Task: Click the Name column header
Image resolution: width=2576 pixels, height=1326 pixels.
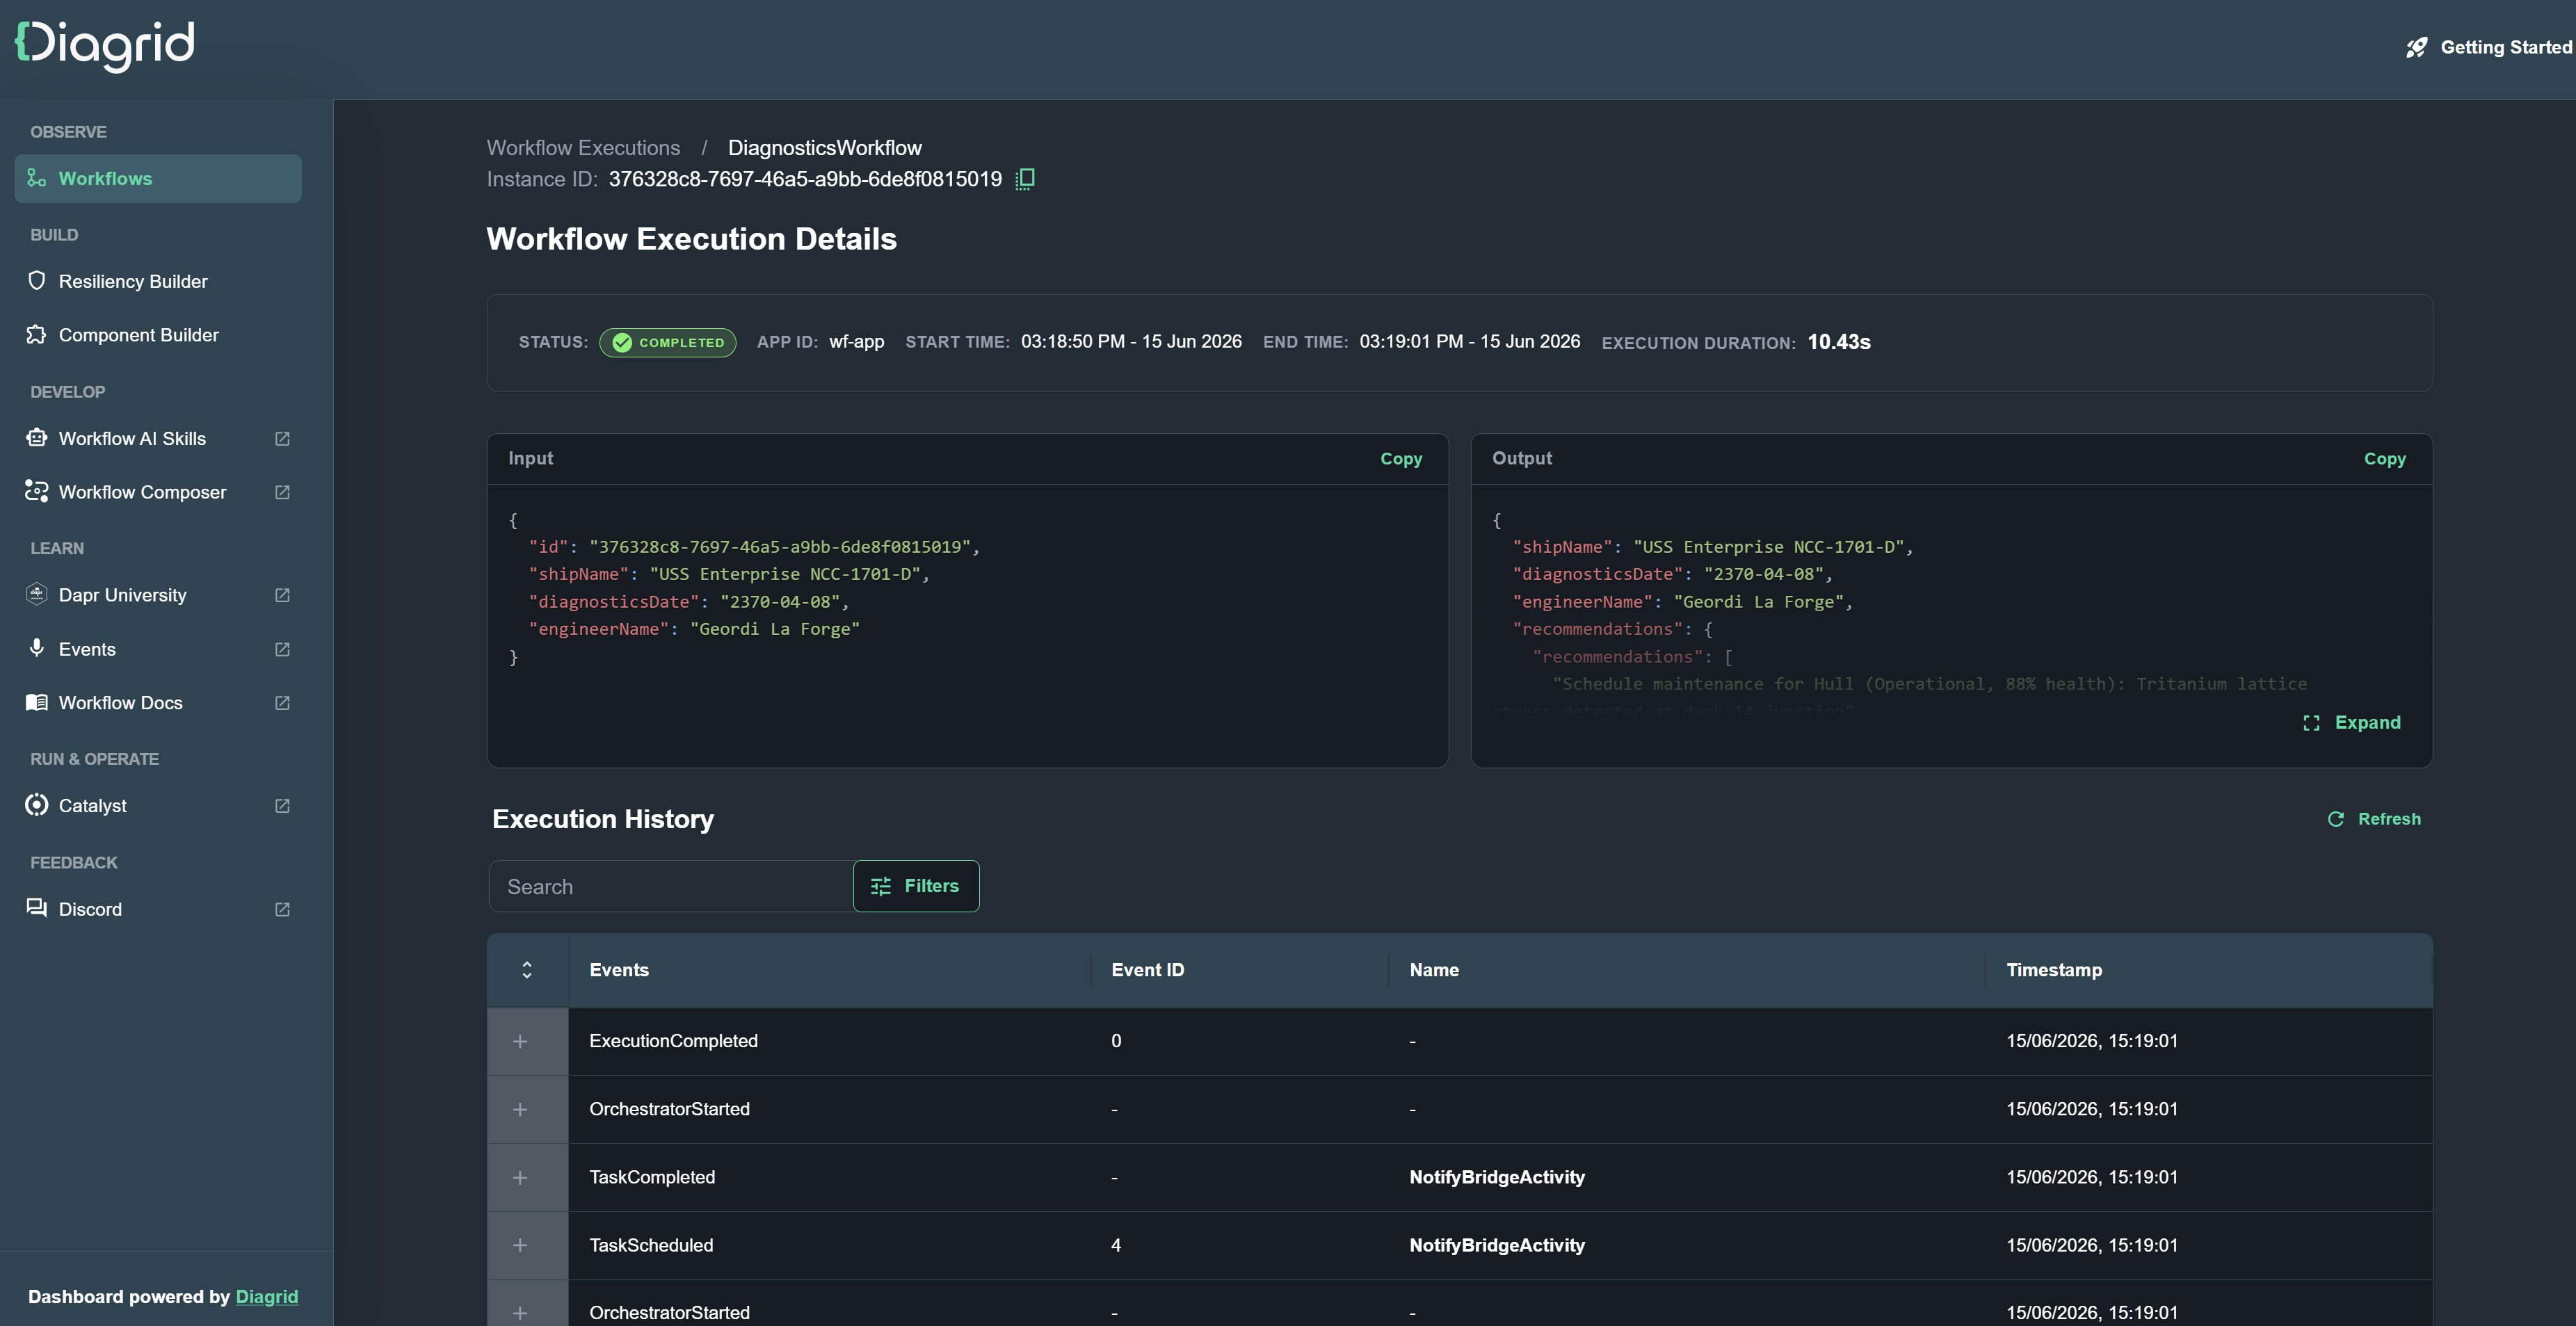Action: point(1434,970)
